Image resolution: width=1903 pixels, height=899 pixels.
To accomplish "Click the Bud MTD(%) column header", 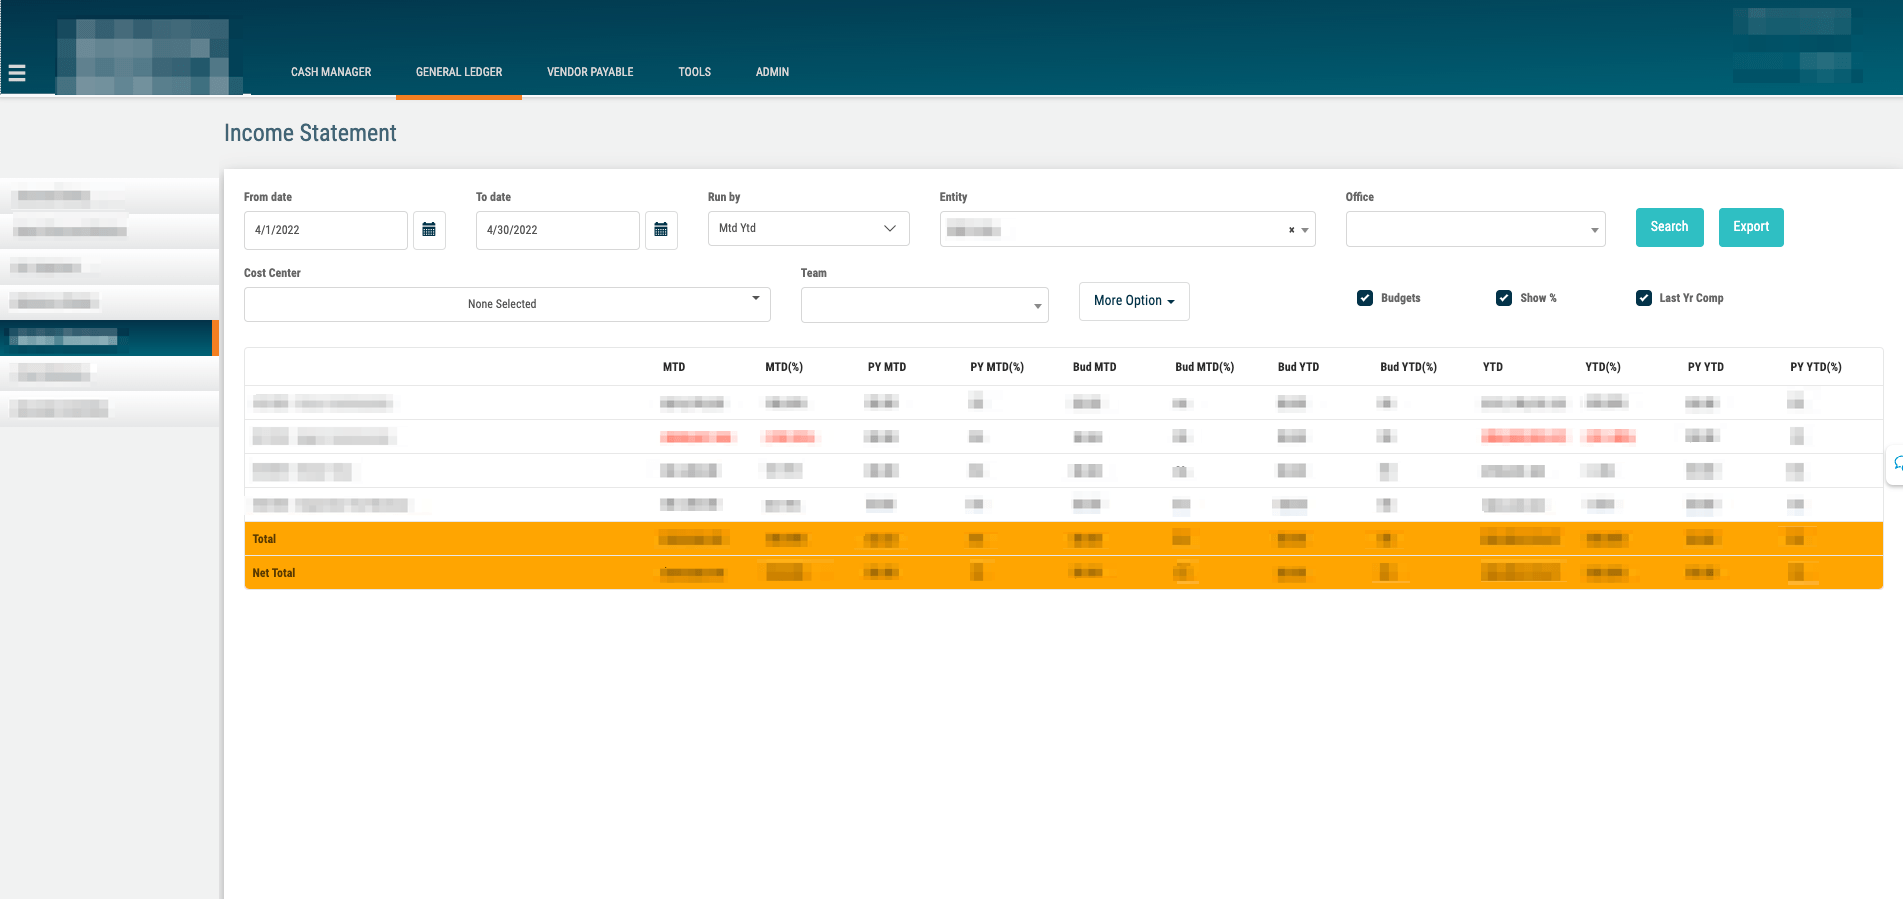I will click(x=1204, y=367).
